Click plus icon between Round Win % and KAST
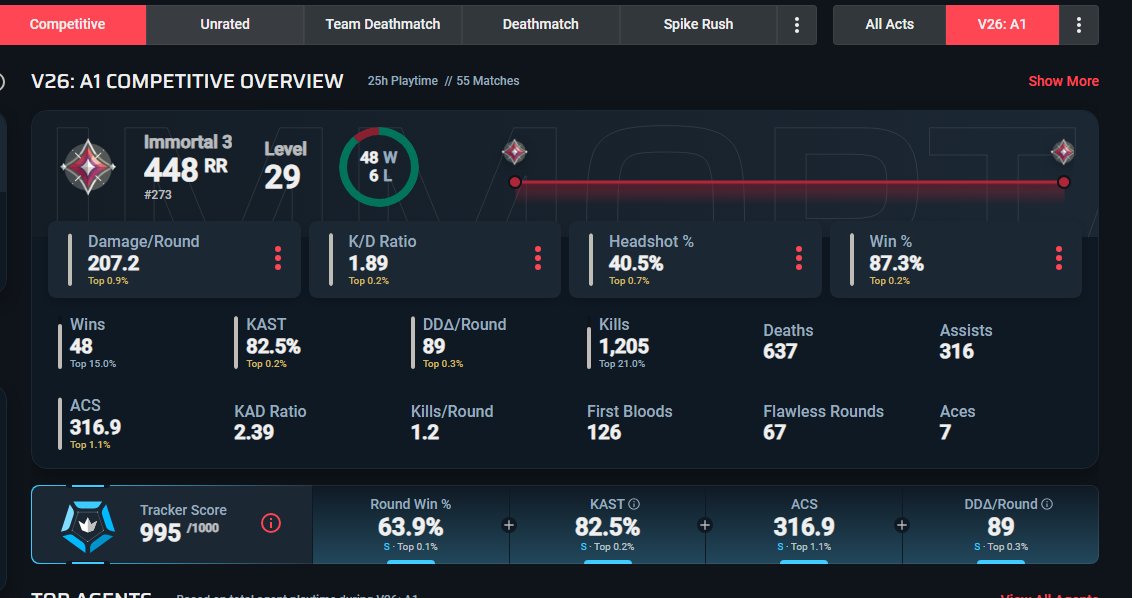This screenshot has height=598, width=1132. coord(509,525)
